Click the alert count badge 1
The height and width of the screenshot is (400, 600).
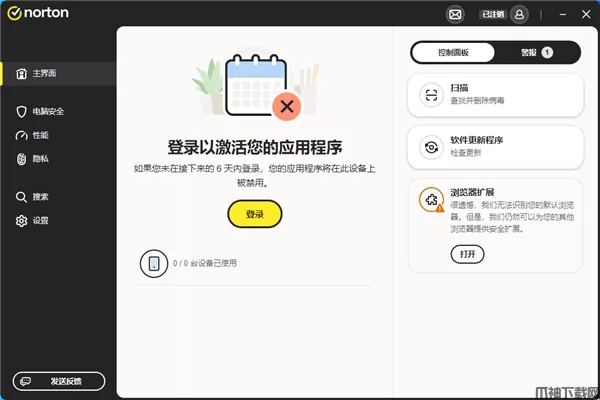pyautogui.click(x=547, y=52)
